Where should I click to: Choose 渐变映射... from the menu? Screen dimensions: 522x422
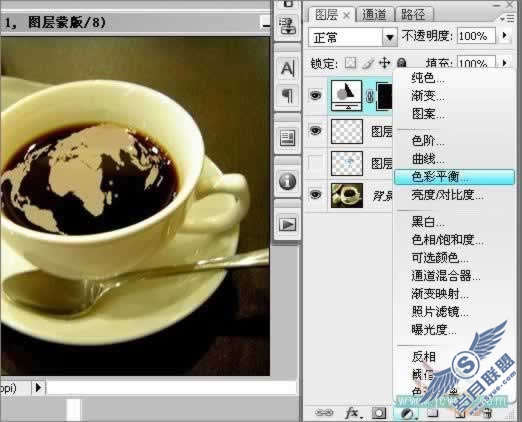[440, 294]
